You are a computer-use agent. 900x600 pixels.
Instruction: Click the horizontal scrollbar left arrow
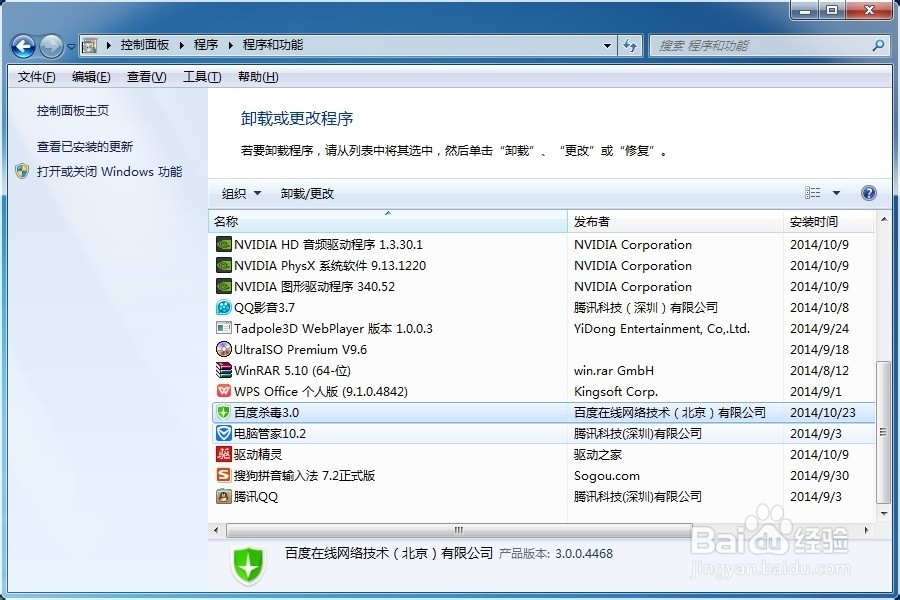(x=216, y=530)
